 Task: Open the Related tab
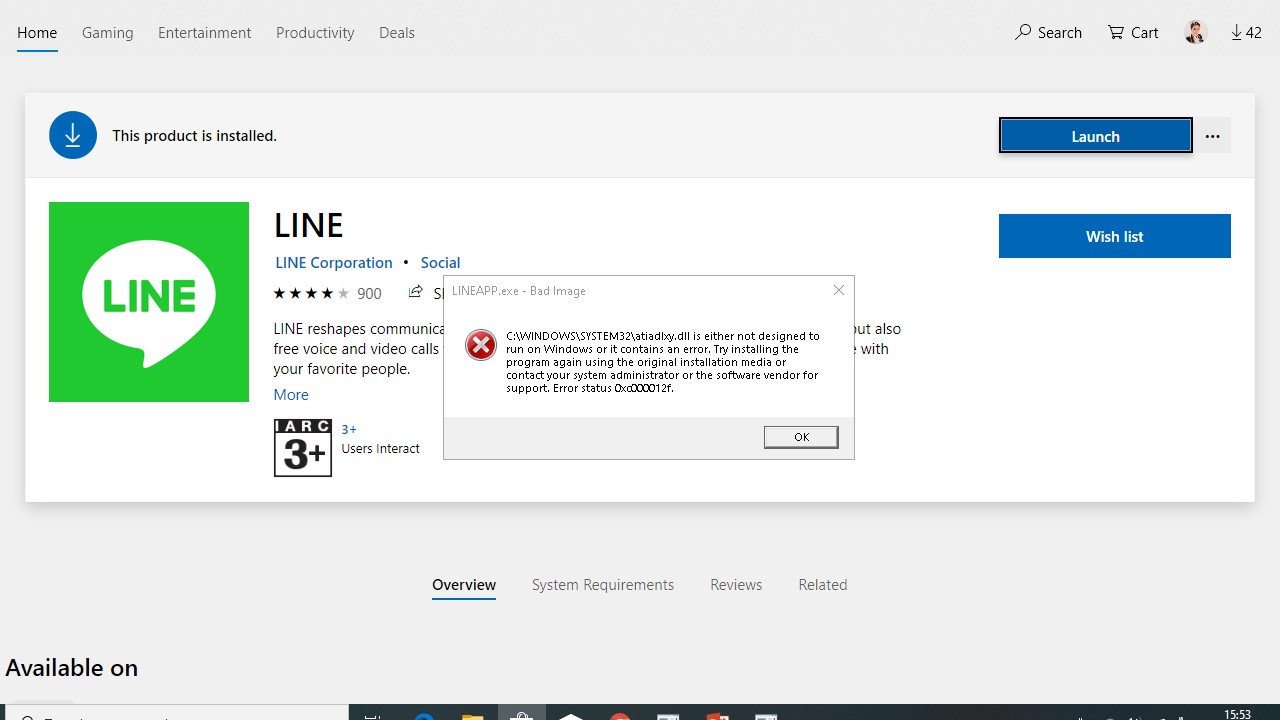tap(823, 585)
